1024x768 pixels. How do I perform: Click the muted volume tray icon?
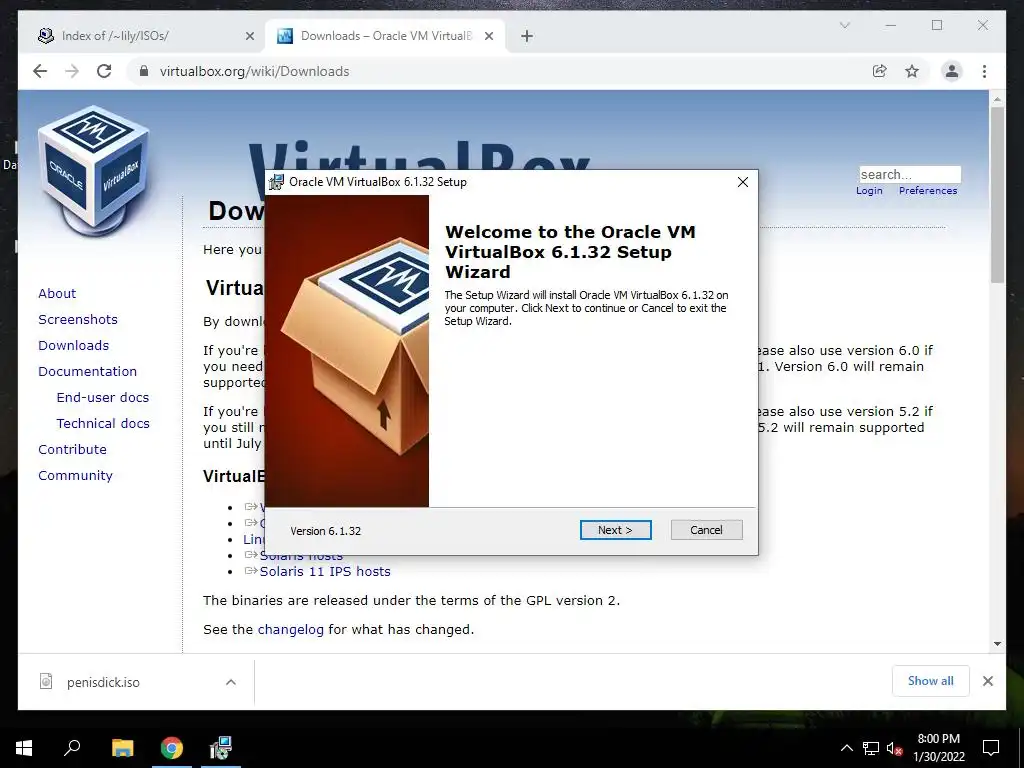(894, 748)
